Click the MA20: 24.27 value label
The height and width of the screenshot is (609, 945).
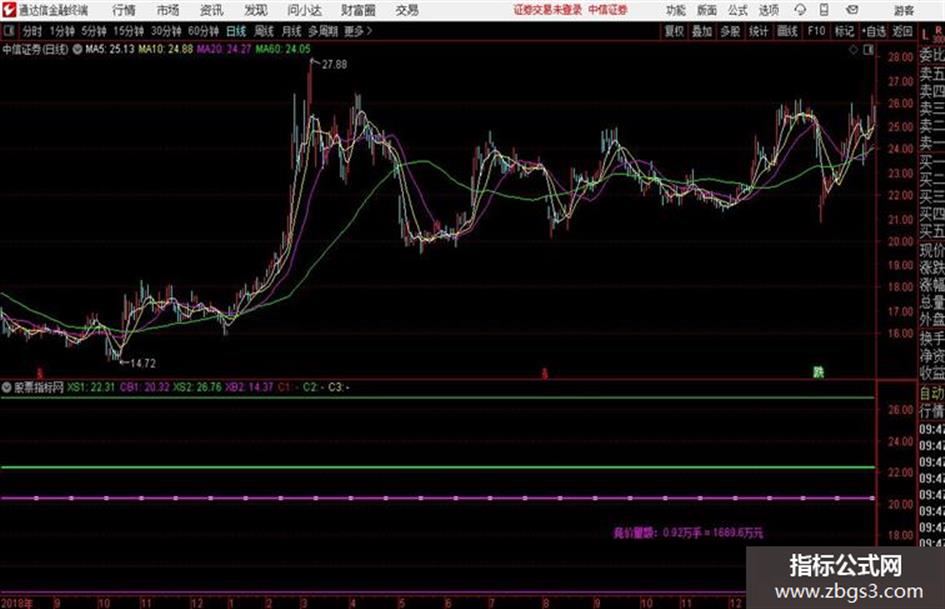pyautogui.click(x=224, y=49)
